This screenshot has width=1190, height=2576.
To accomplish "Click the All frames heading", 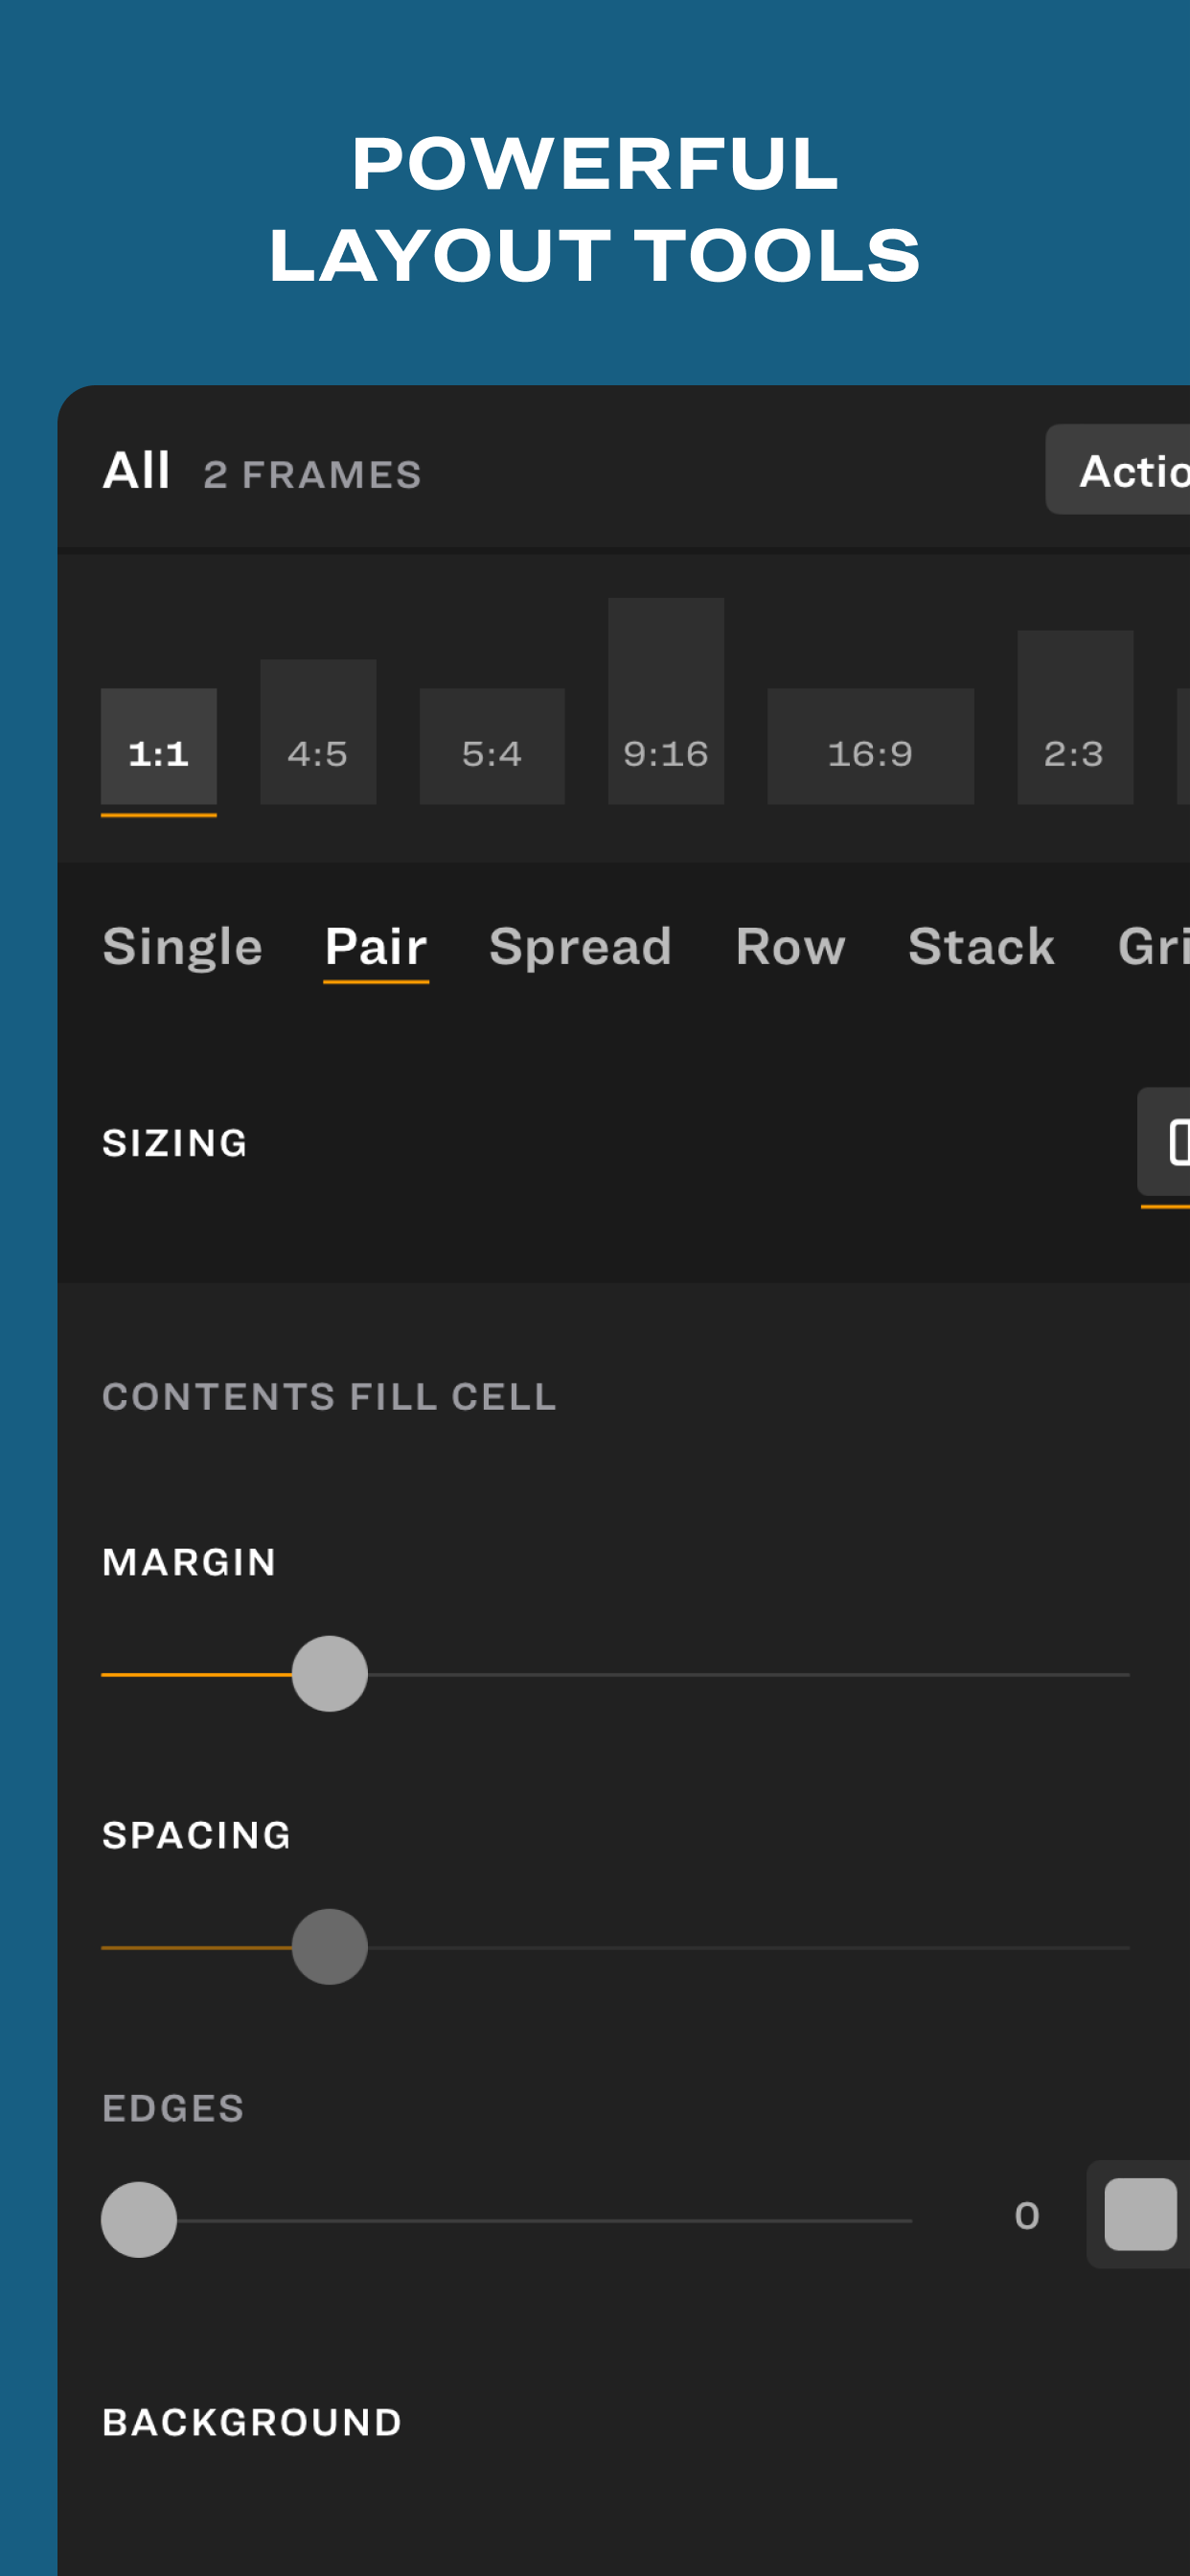I will point(137,470).
